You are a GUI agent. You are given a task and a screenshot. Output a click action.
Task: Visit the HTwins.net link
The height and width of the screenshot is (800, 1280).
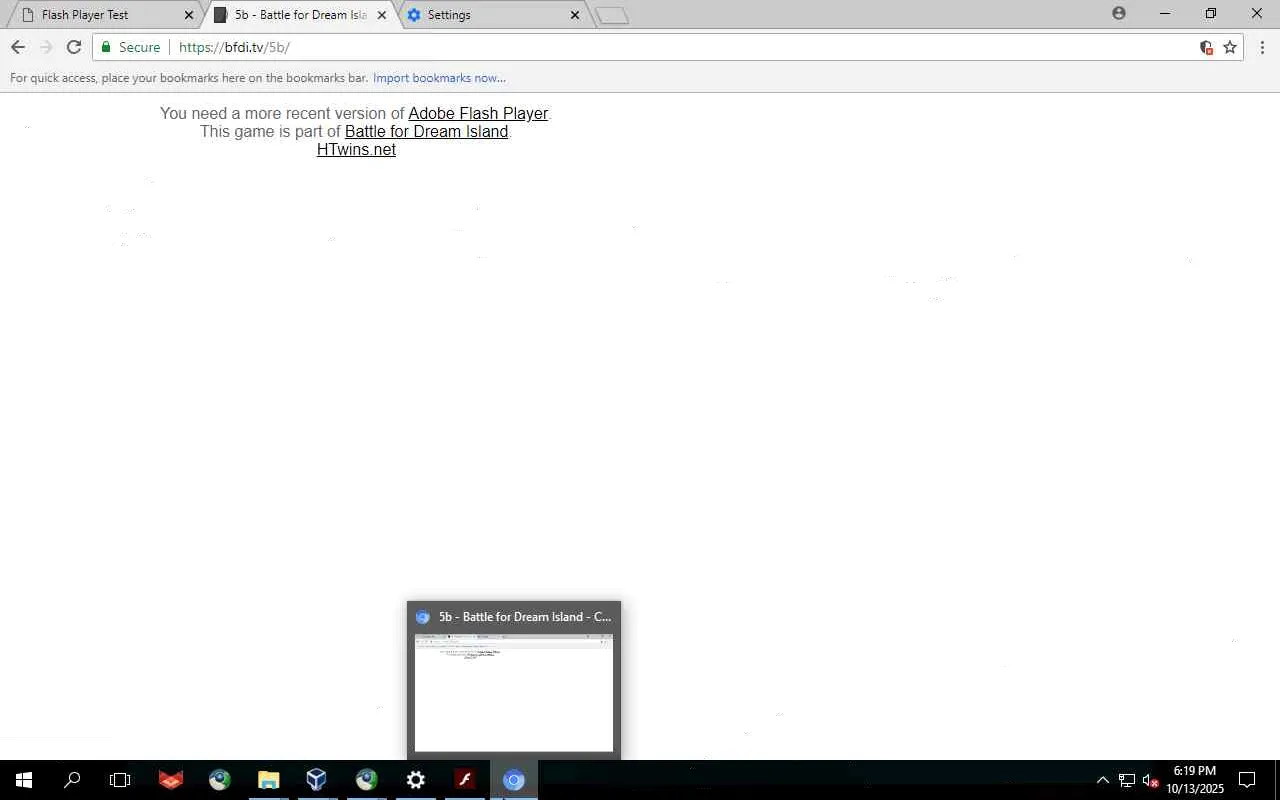(356, 150)
